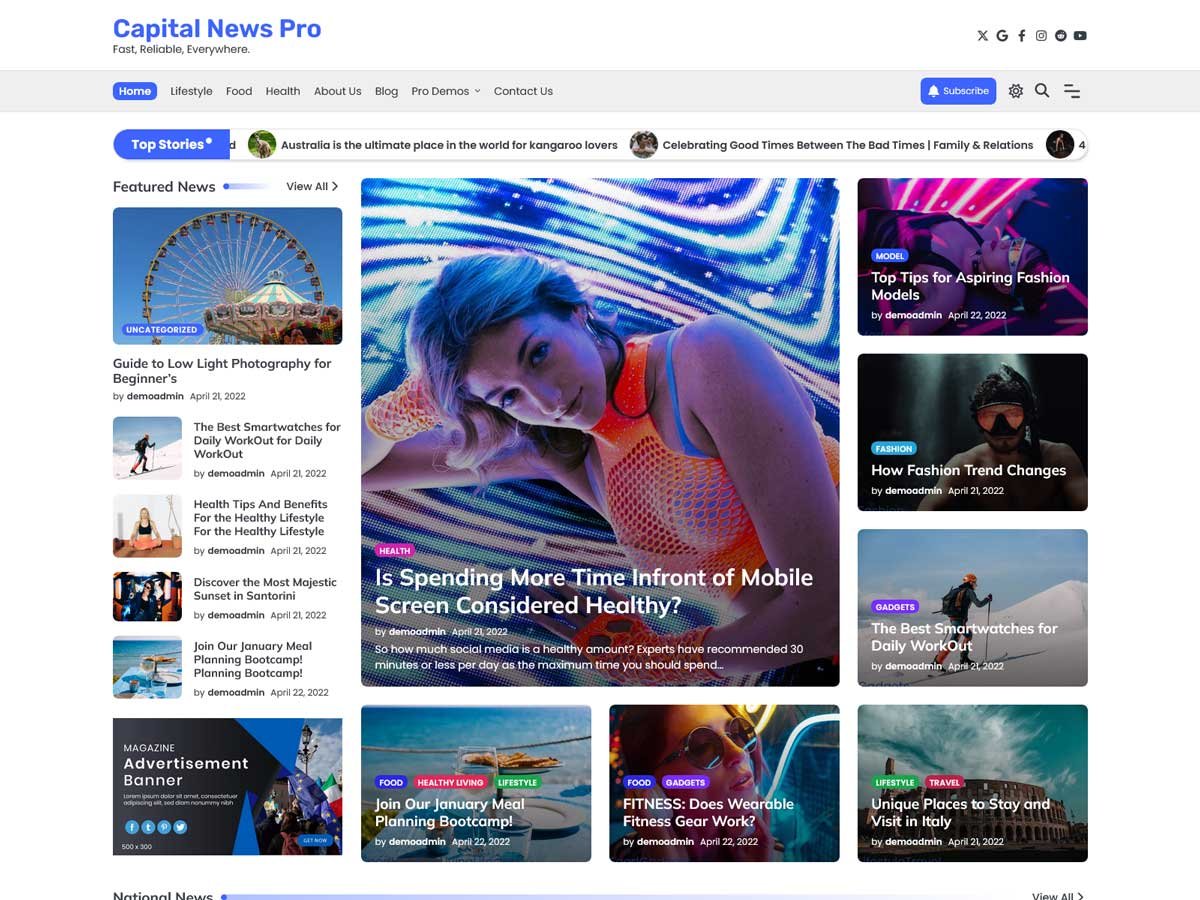
Task: Open the off-canvas hamburger menu icon
Action: click(x=1072, y=91)
